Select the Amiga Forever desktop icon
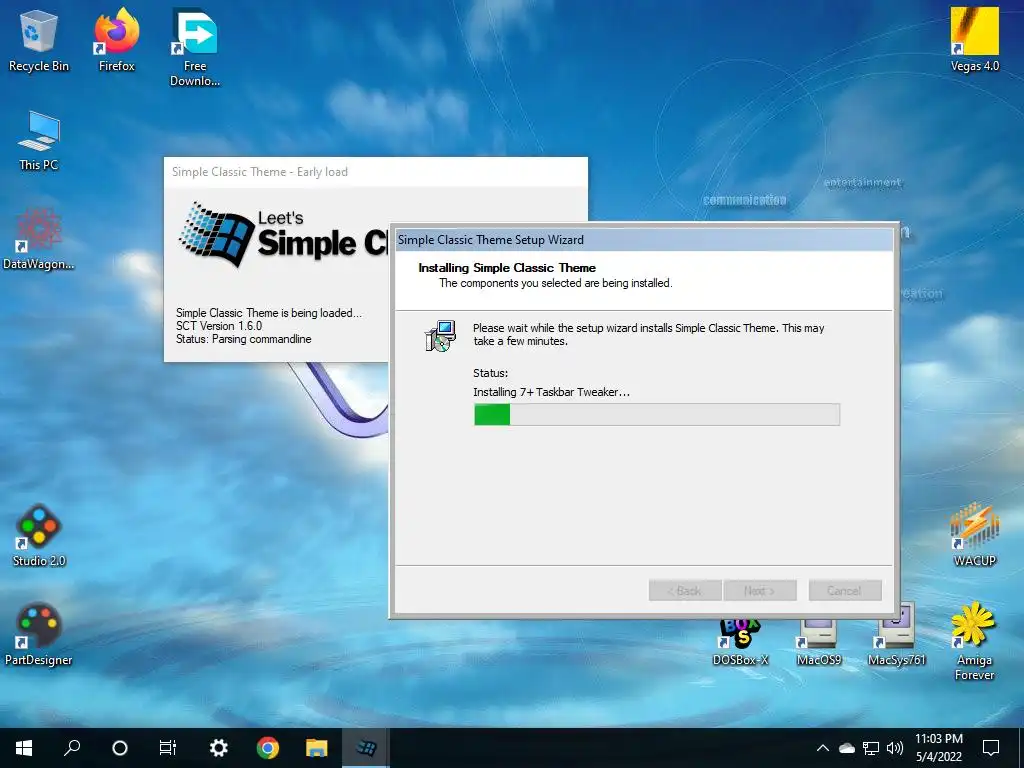The height and width of the screenshot is (768, 1024). coord(974,641)
